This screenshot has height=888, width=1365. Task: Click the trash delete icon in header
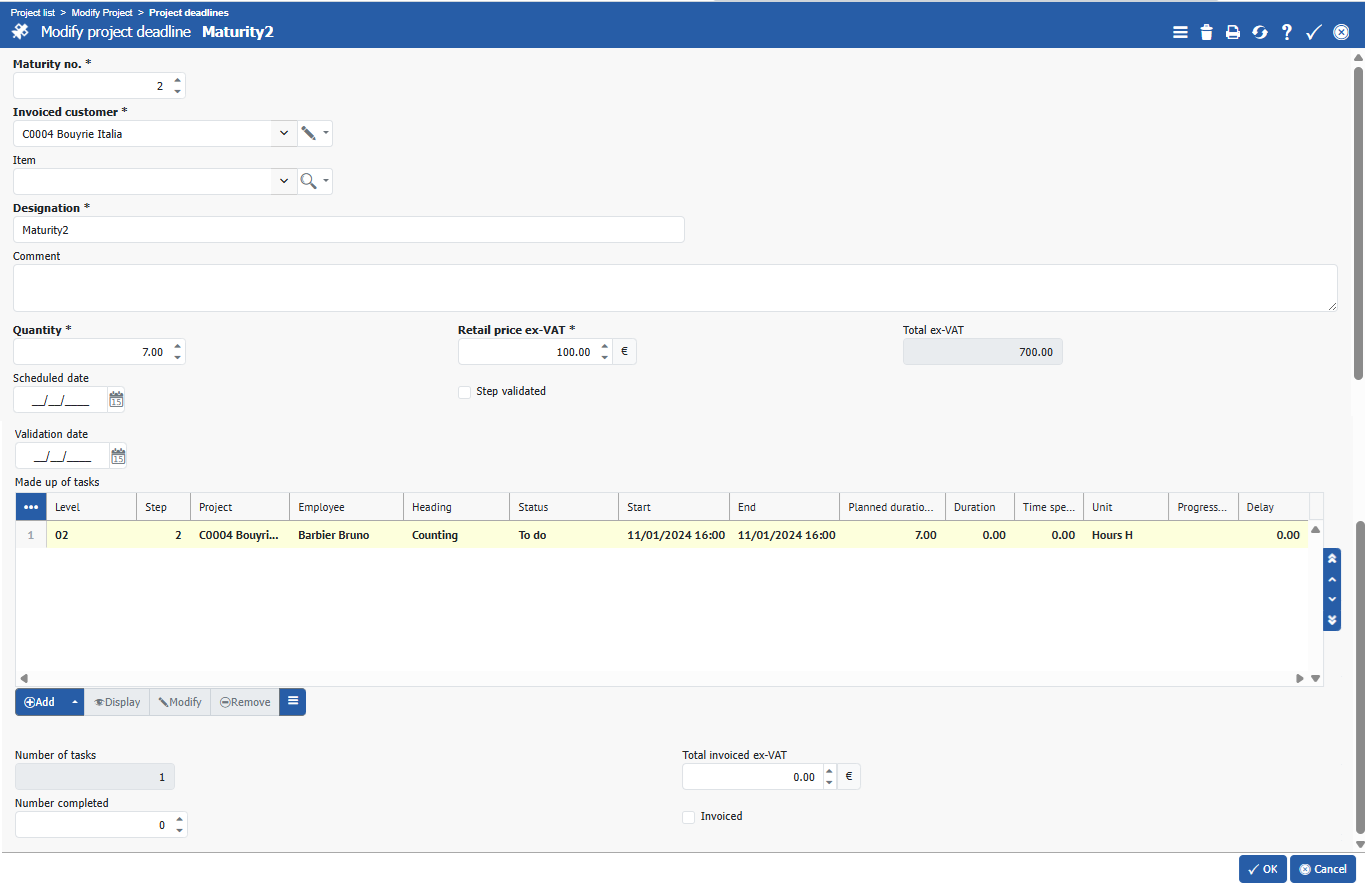1206,32
